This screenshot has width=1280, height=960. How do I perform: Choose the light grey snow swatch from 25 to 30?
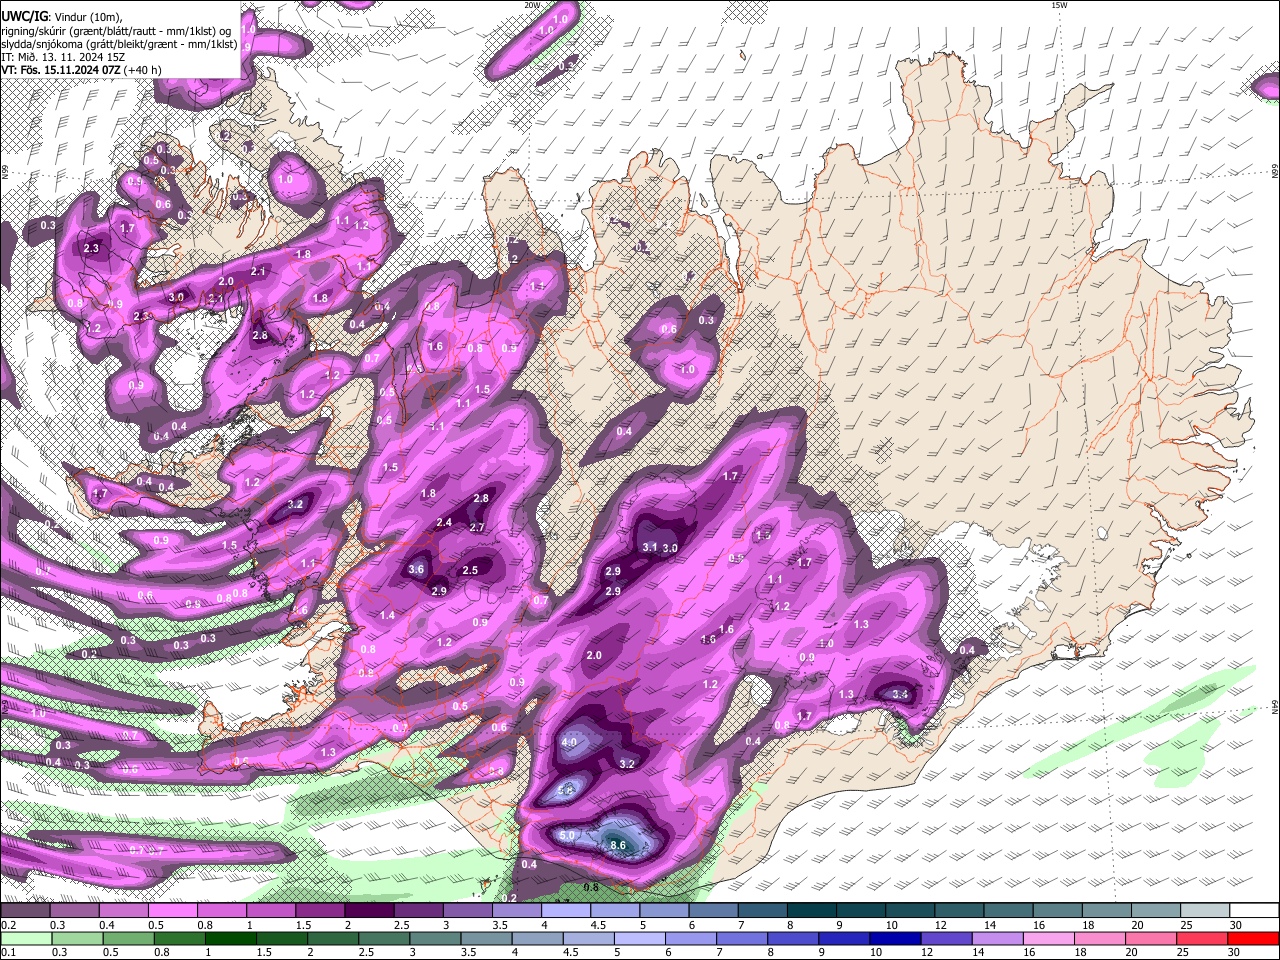point(1205,911)
